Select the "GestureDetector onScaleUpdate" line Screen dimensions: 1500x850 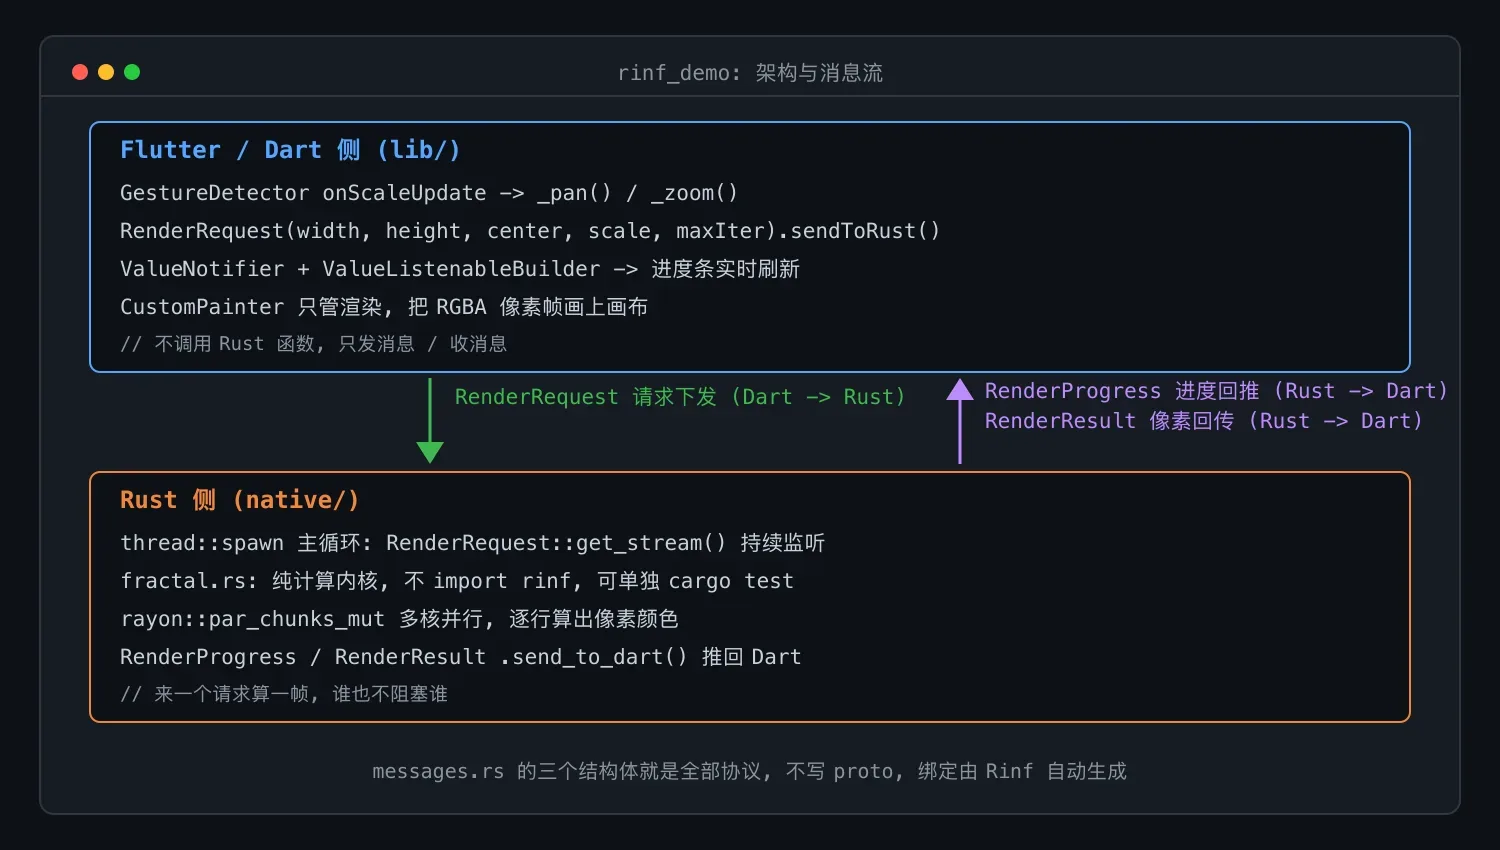click(x=429, y=193)
